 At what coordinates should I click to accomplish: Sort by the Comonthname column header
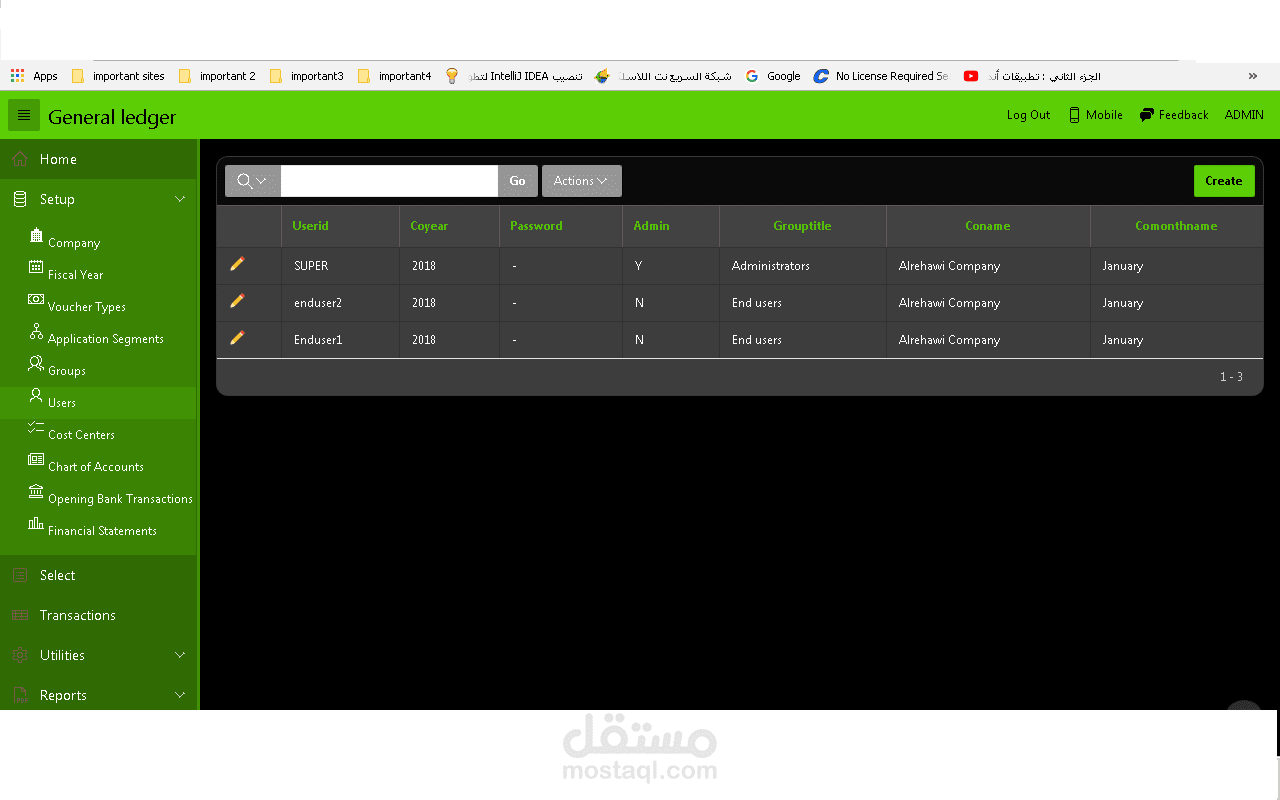click(x=1176, y=226)
